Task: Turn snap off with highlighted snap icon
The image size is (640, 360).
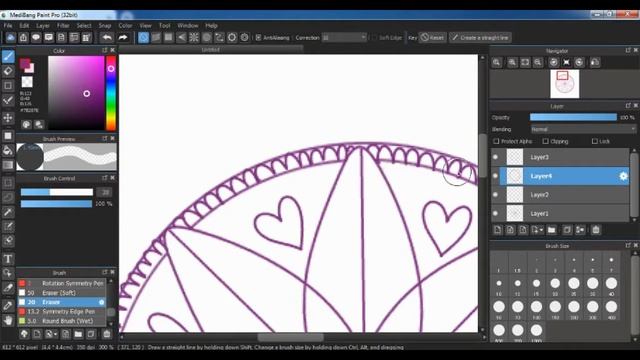Action: (x=143, y=38)
